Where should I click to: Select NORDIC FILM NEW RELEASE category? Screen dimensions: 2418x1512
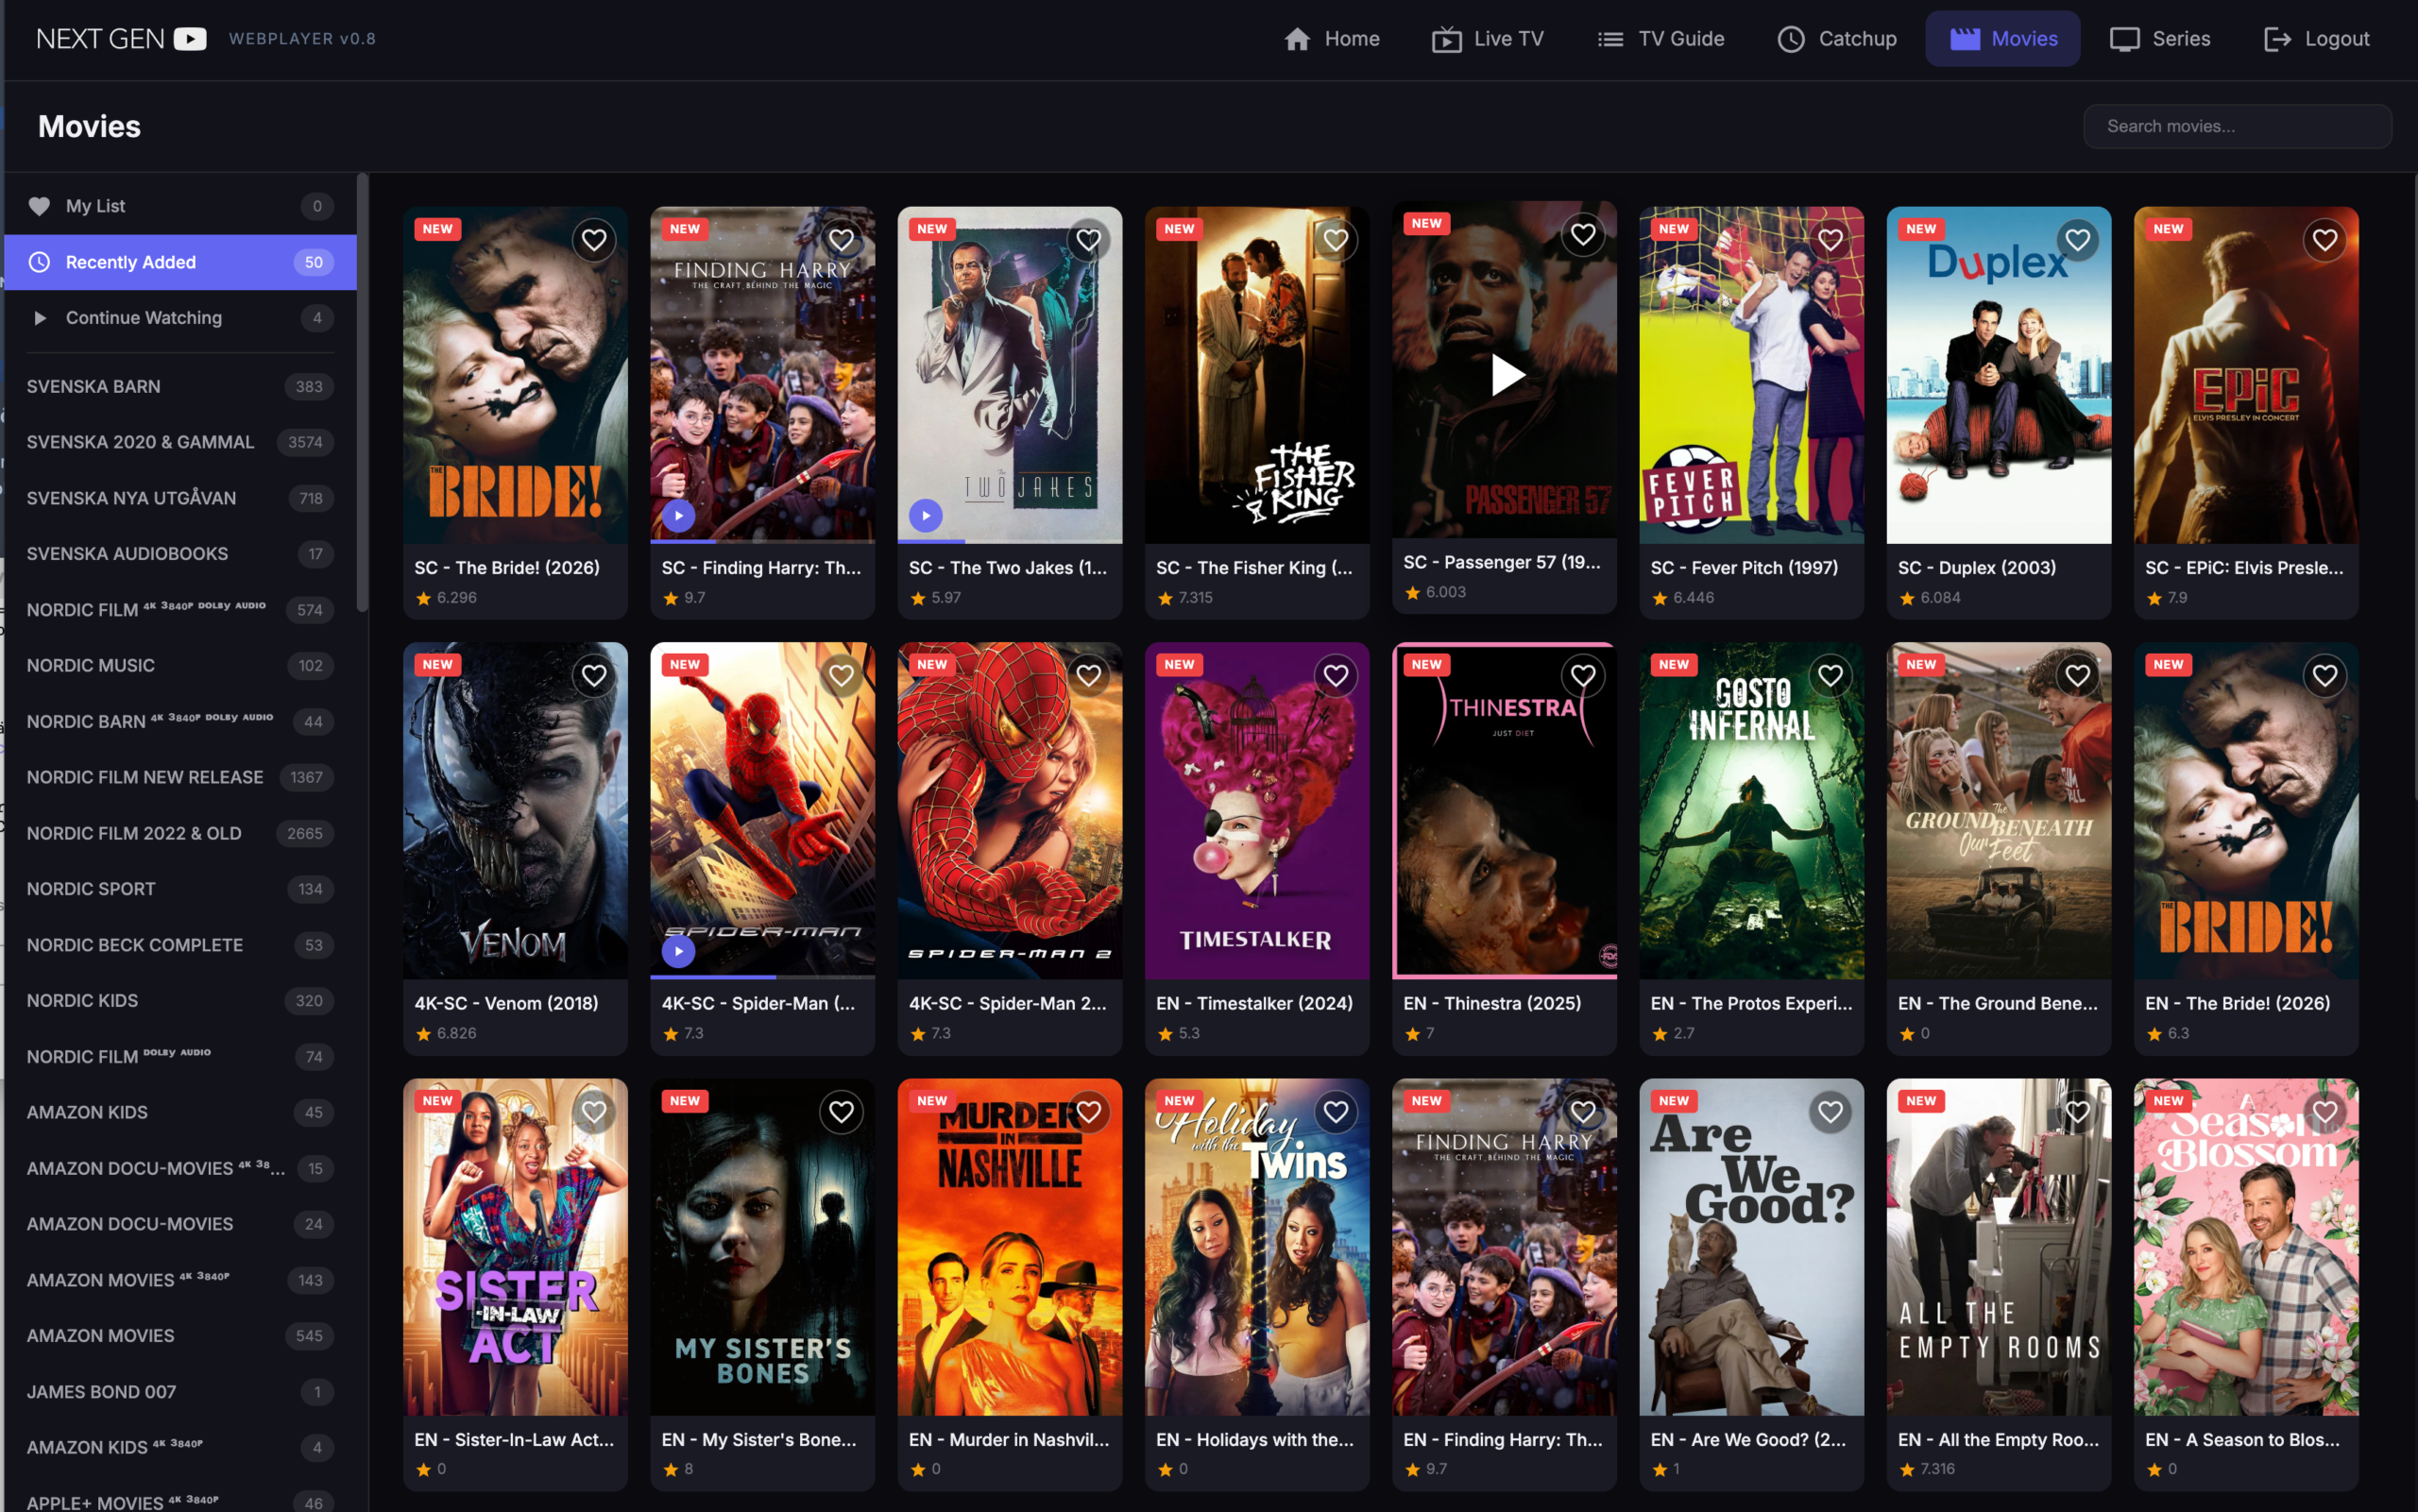coord(145,777)
